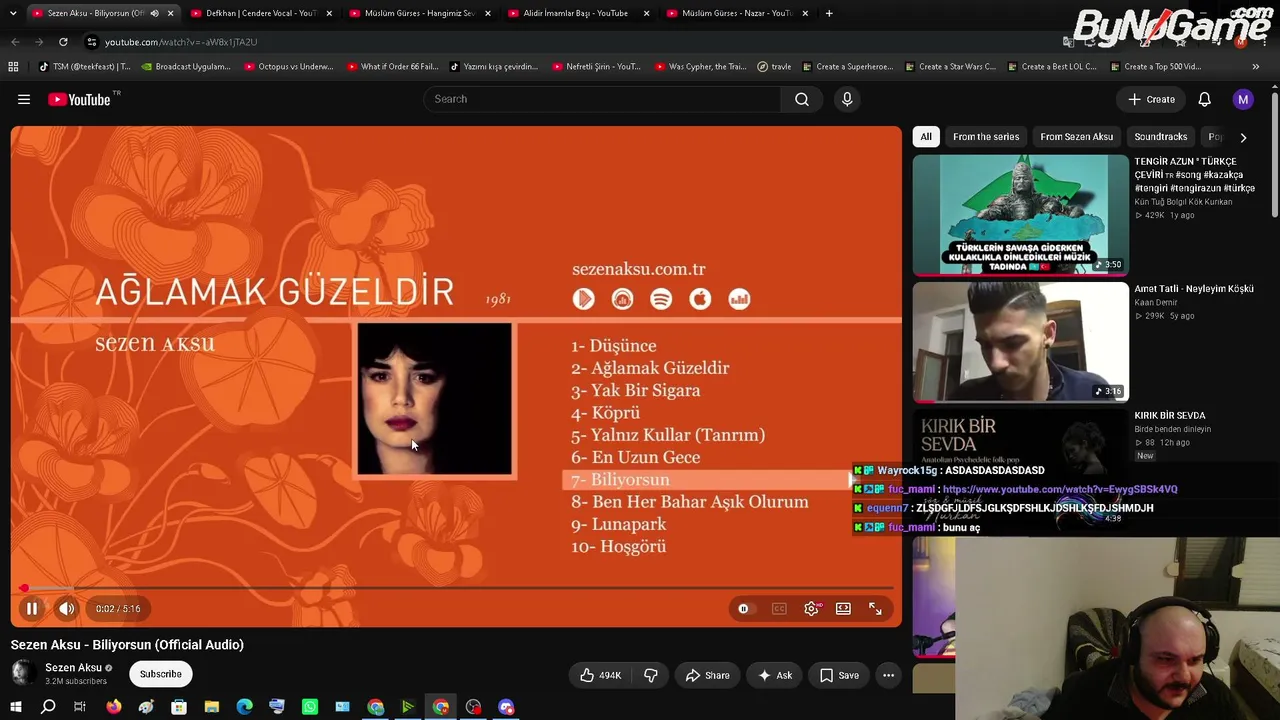The height and width of the screenshot is (720, 1280).
Task: Open WhatsApp from the taskbar
Action: tap(310, 707)
